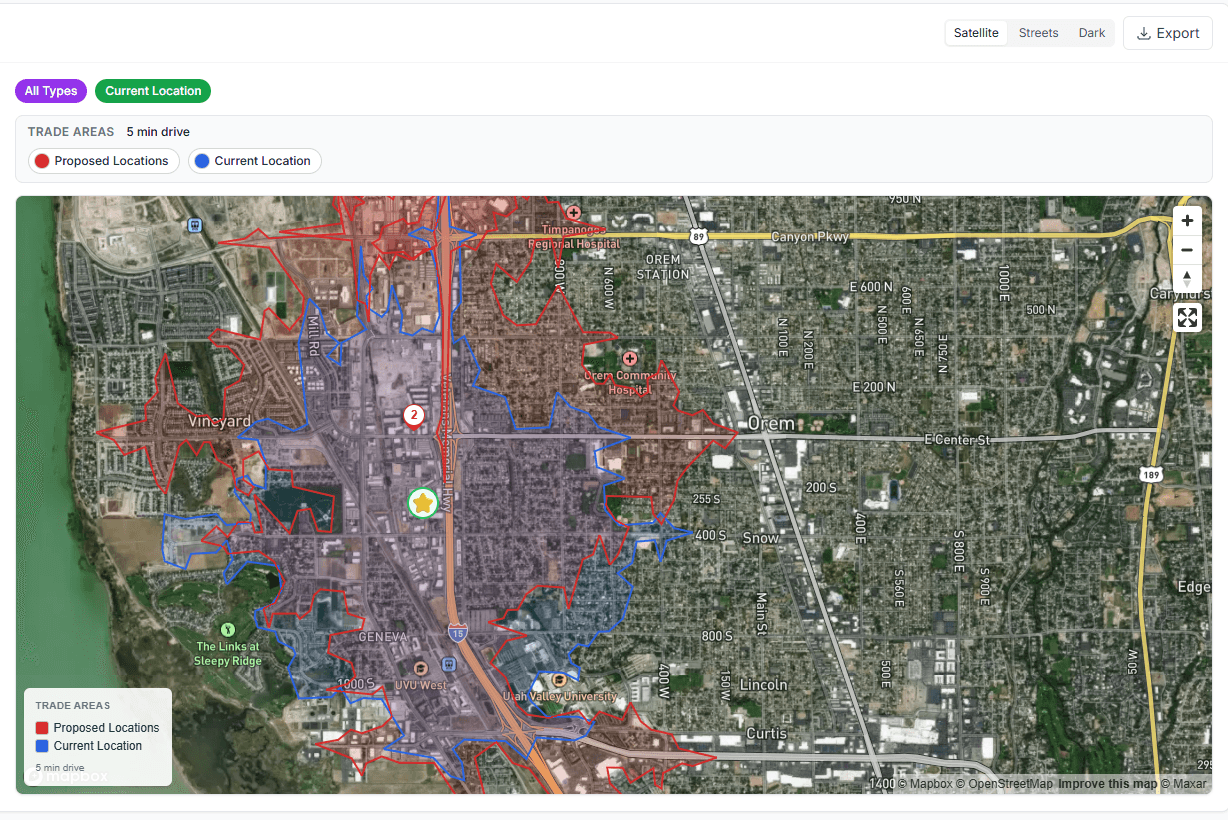Screen dimensions: 1228x820
Task: Click the transit station icon near Vineyard
Action: pyautogui.click(x=194, y=226)
